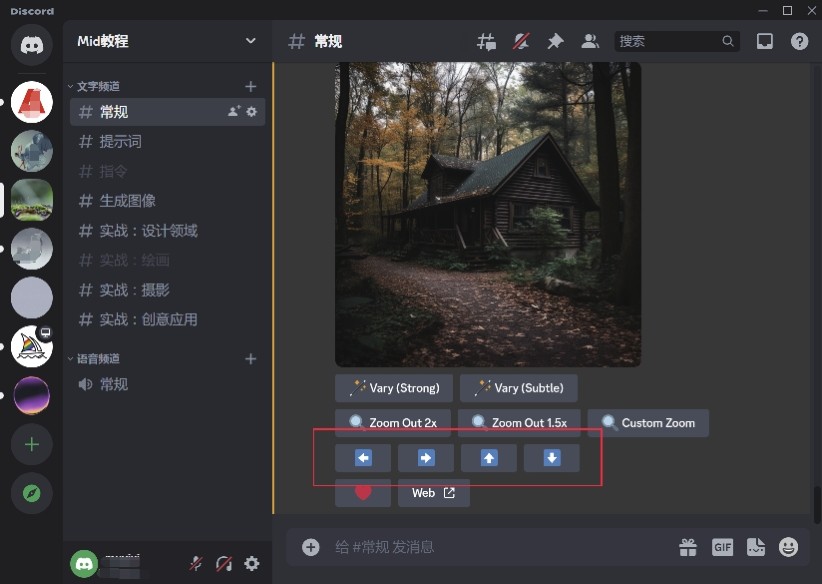Screen dimensions: 822x584
Task: Click the chat scrollbar thumb
Action: point(817,504)
